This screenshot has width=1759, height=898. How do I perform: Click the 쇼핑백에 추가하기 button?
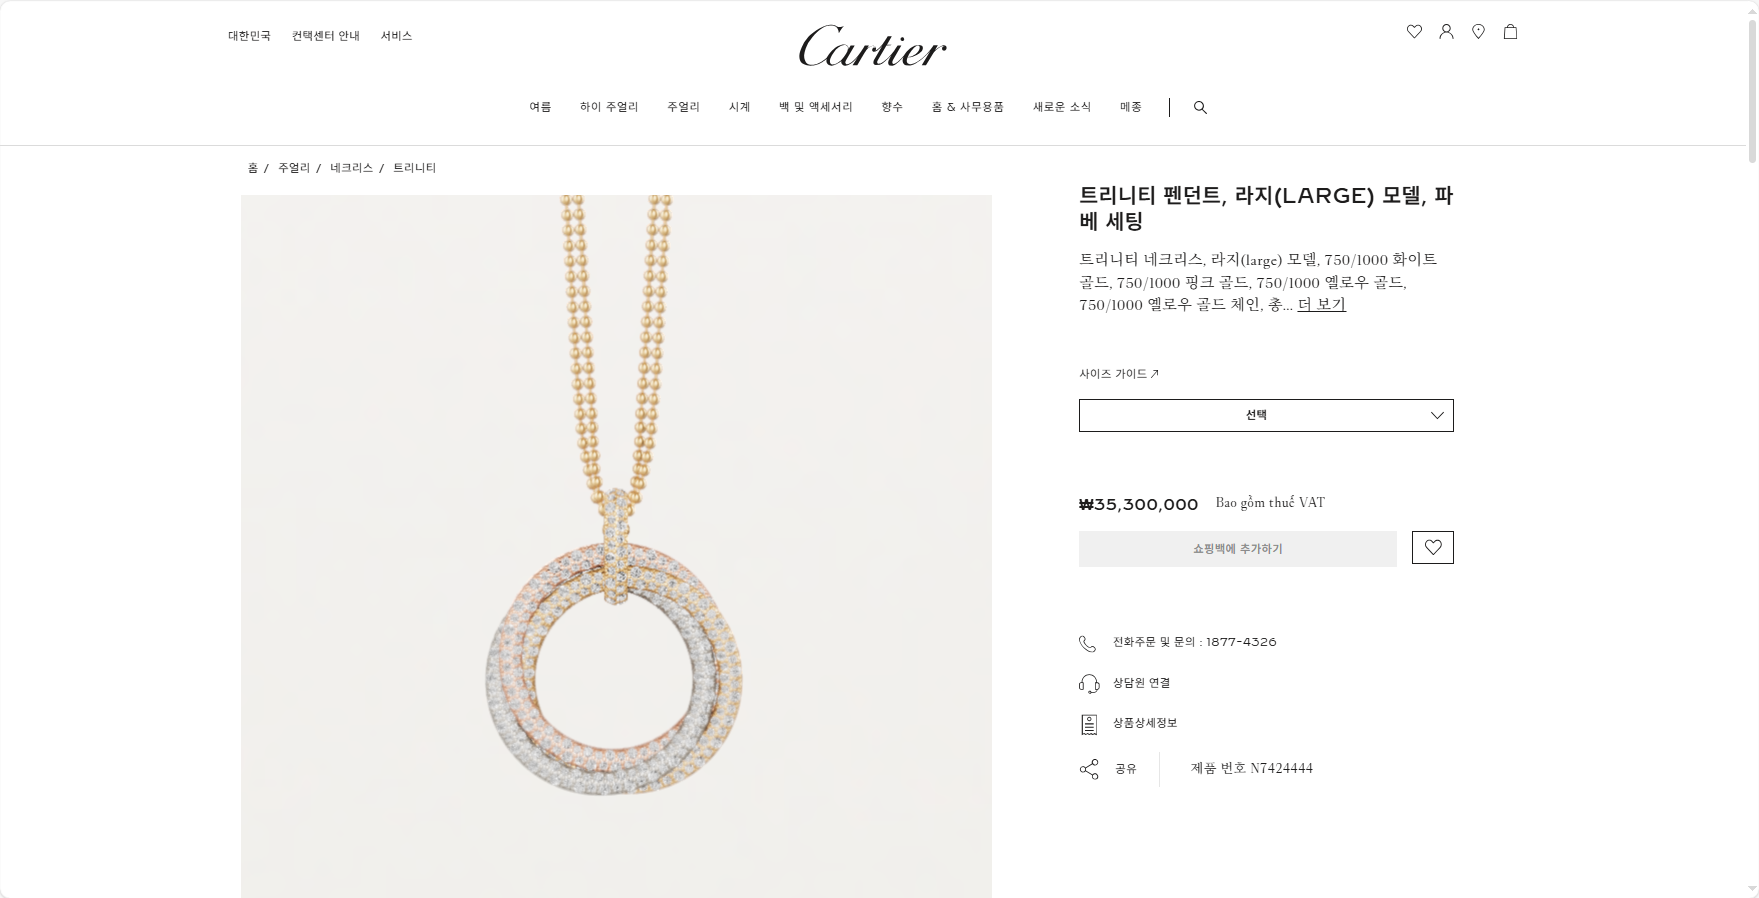coord(1238,549)
